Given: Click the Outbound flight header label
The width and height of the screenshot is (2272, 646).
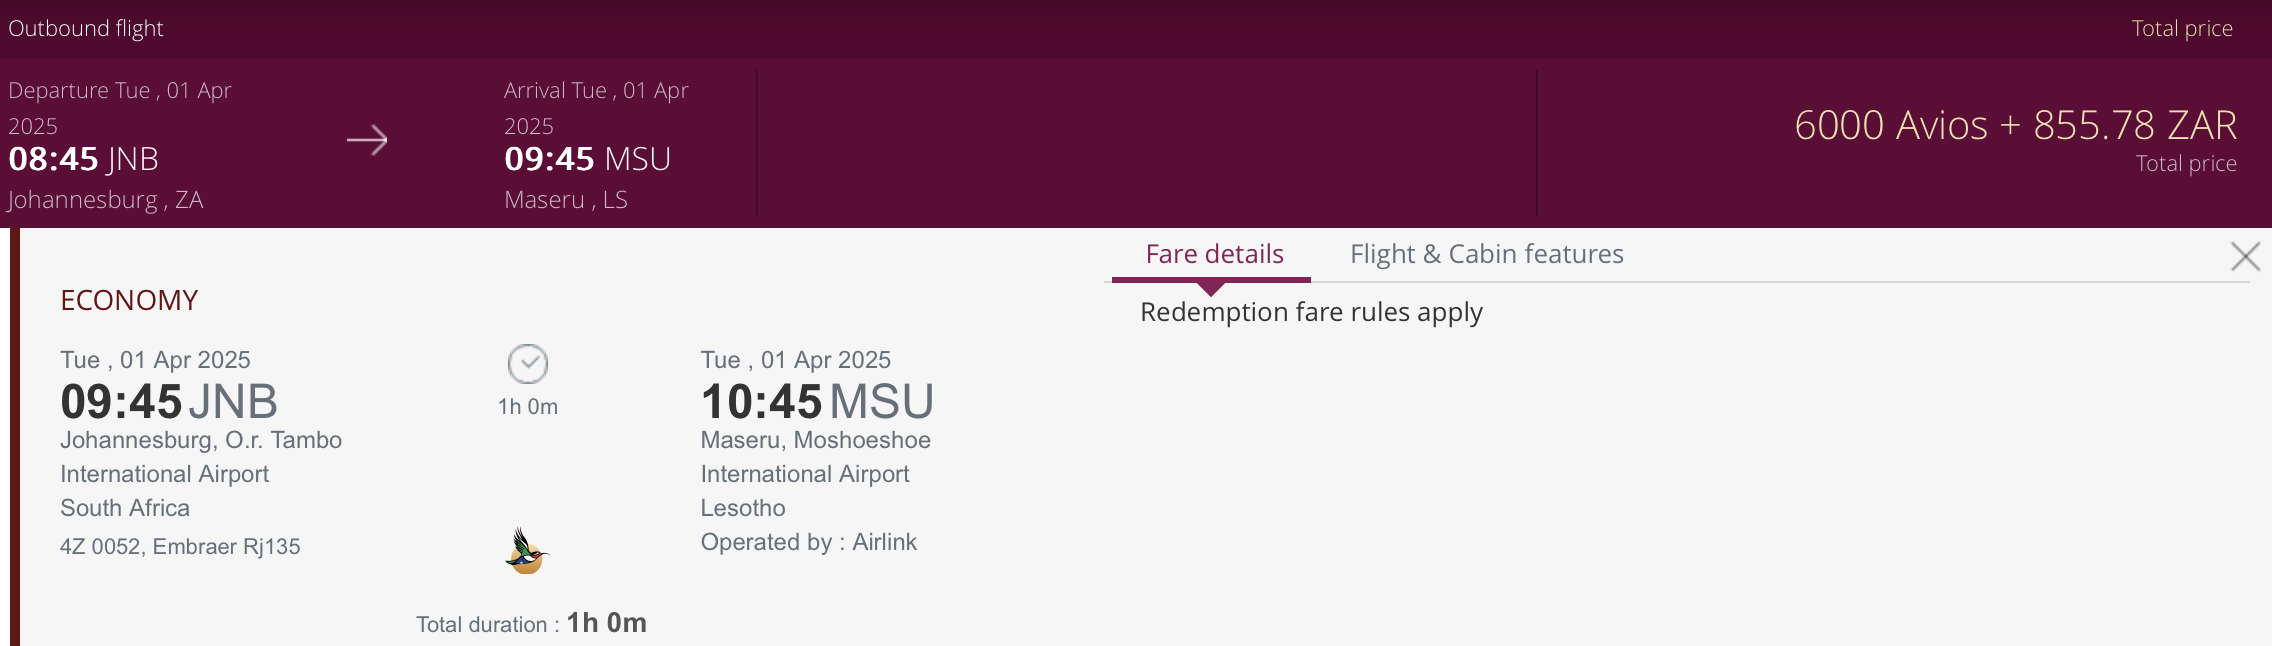Looking at the screenshot, I should pyautogui.click(x=86, y=28).
